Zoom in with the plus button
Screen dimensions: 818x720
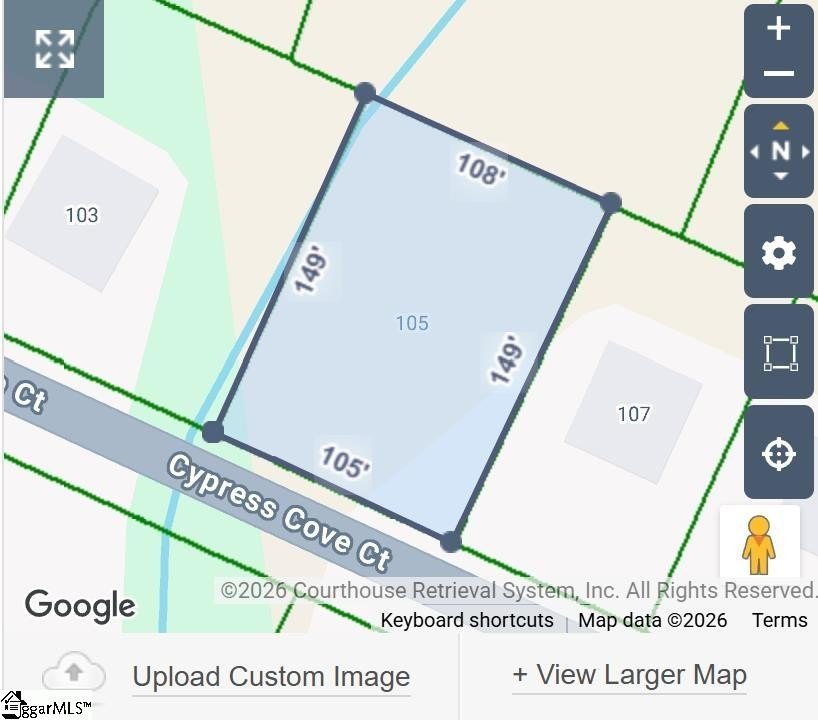(x=778, y=28)
